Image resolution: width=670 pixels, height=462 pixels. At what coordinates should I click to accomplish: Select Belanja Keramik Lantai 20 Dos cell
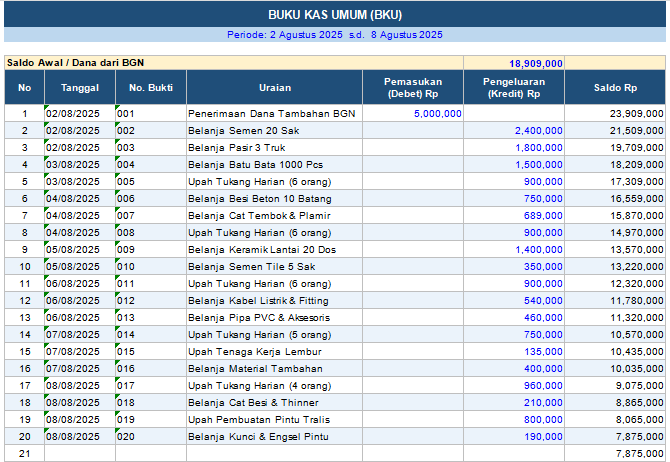[x=274, y=249]
